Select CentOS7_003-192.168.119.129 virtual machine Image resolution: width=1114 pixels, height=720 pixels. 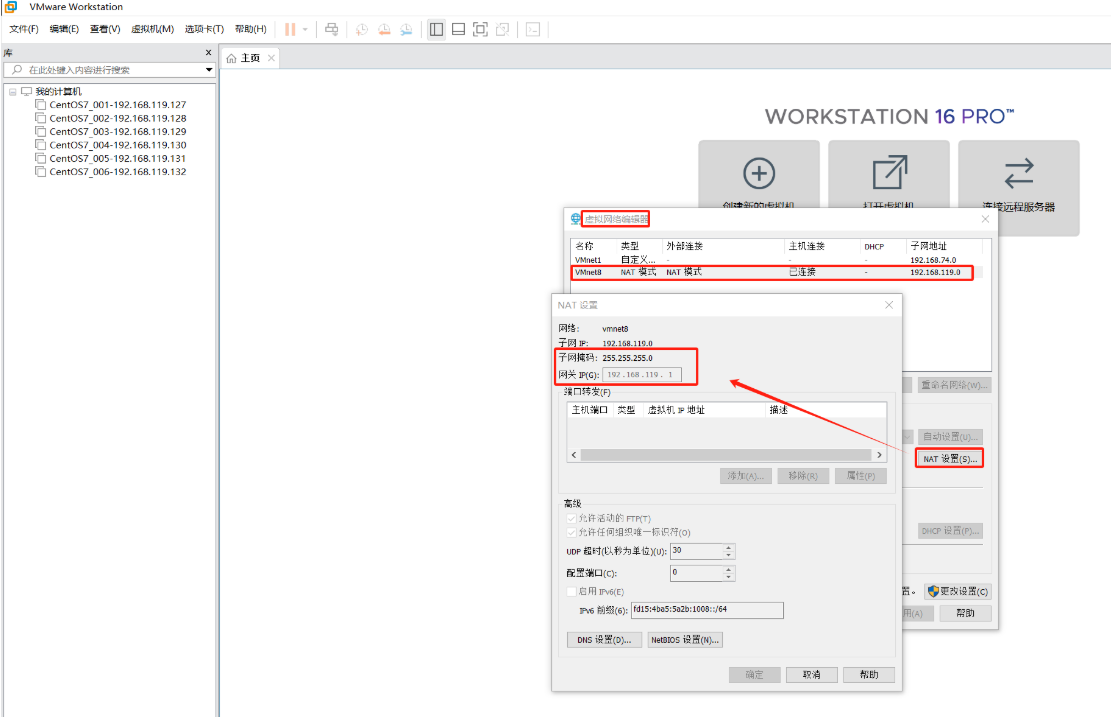point(111,131)
